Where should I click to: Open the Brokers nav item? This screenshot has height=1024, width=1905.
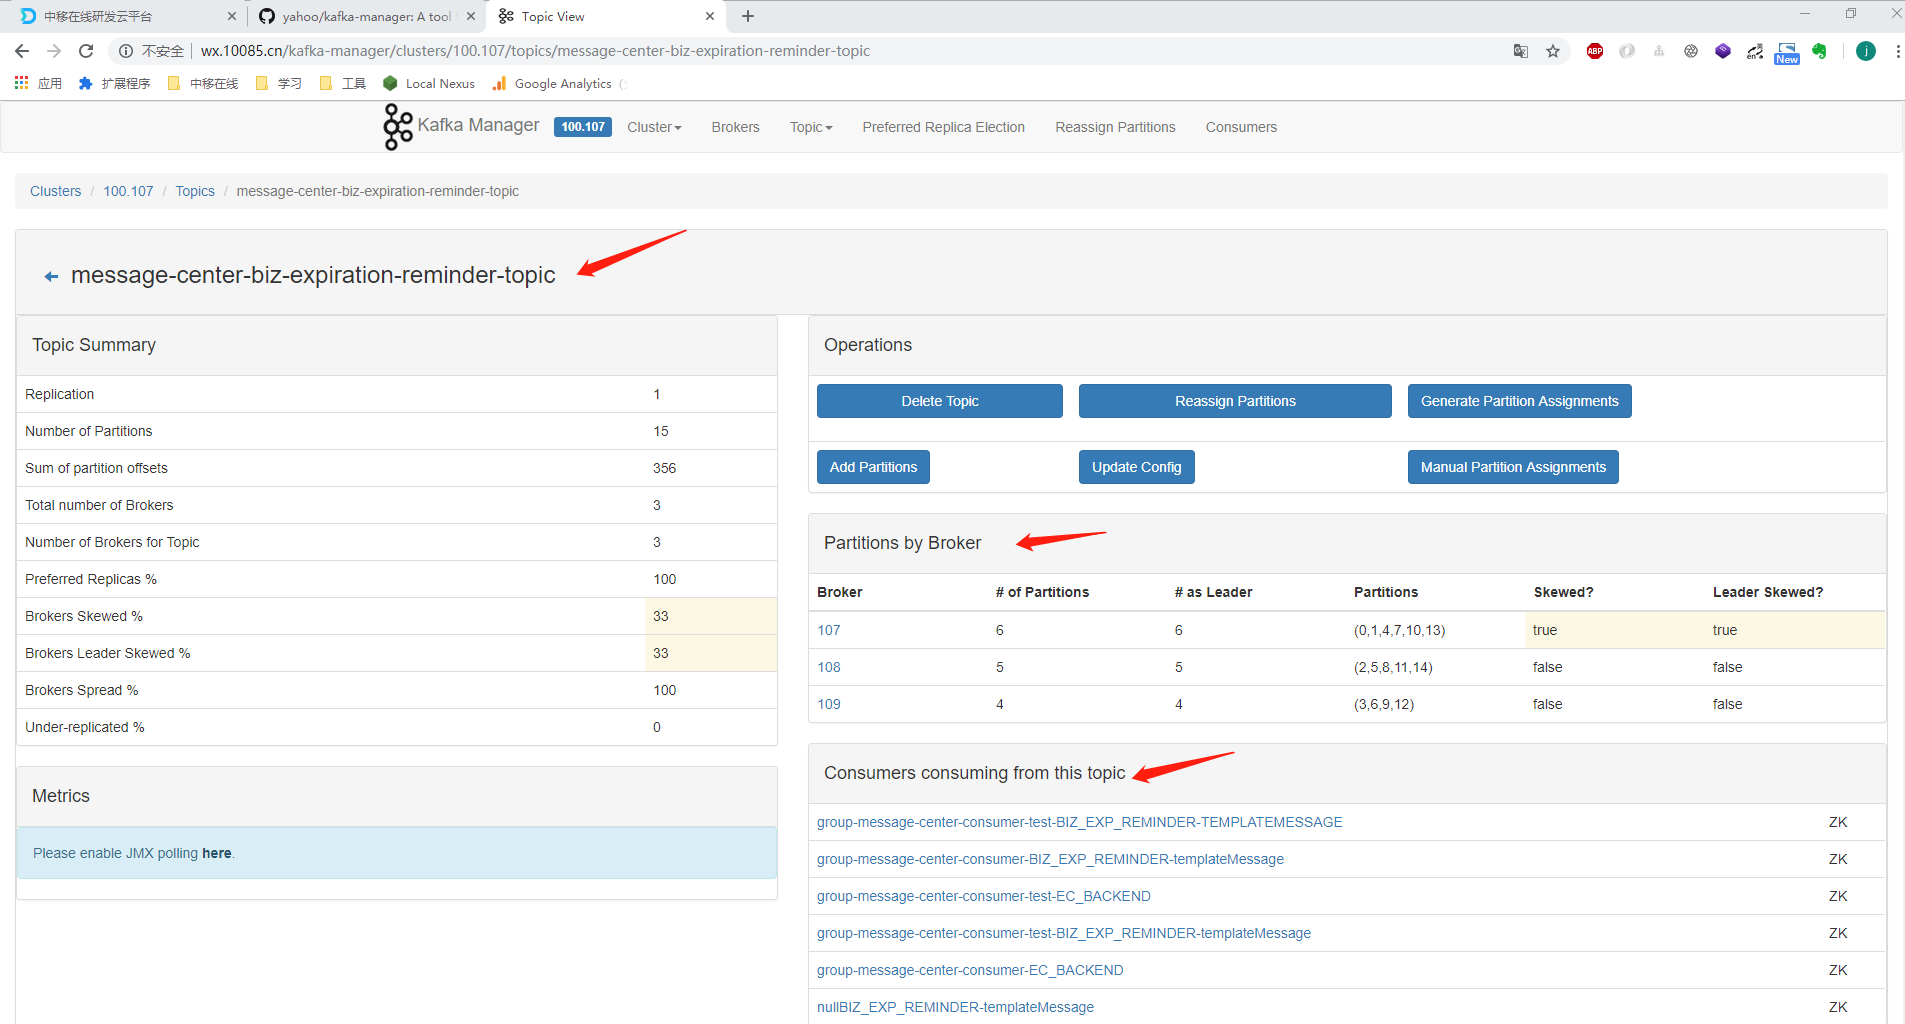click(735, 127)
